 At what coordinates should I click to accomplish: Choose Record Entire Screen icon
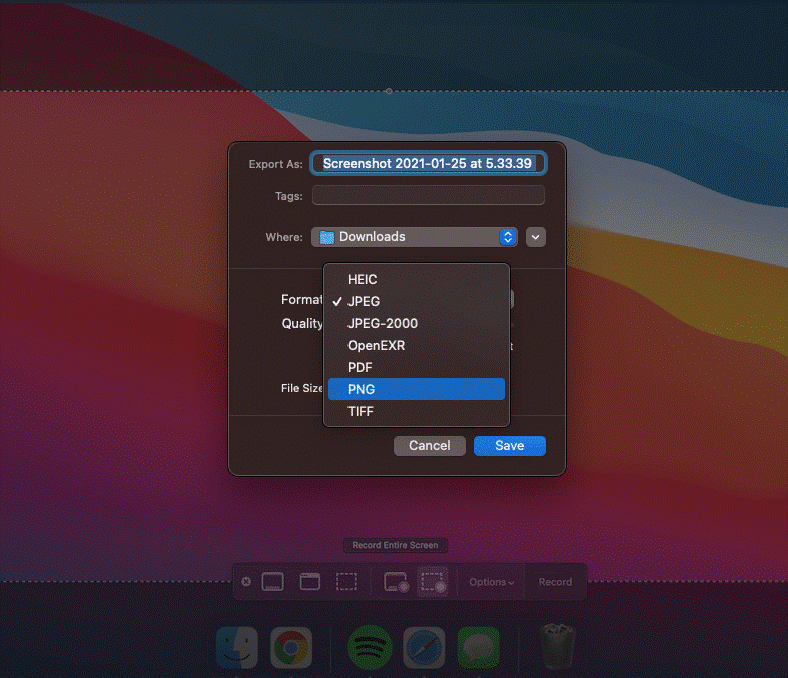tap(396, 582)
